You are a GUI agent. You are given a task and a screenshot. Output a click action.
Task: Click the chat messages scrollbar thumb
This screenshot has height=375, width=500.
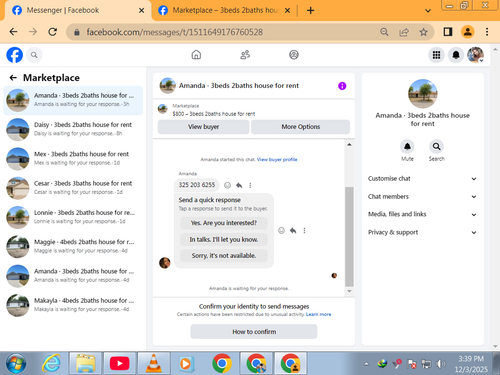click(349, 237)
